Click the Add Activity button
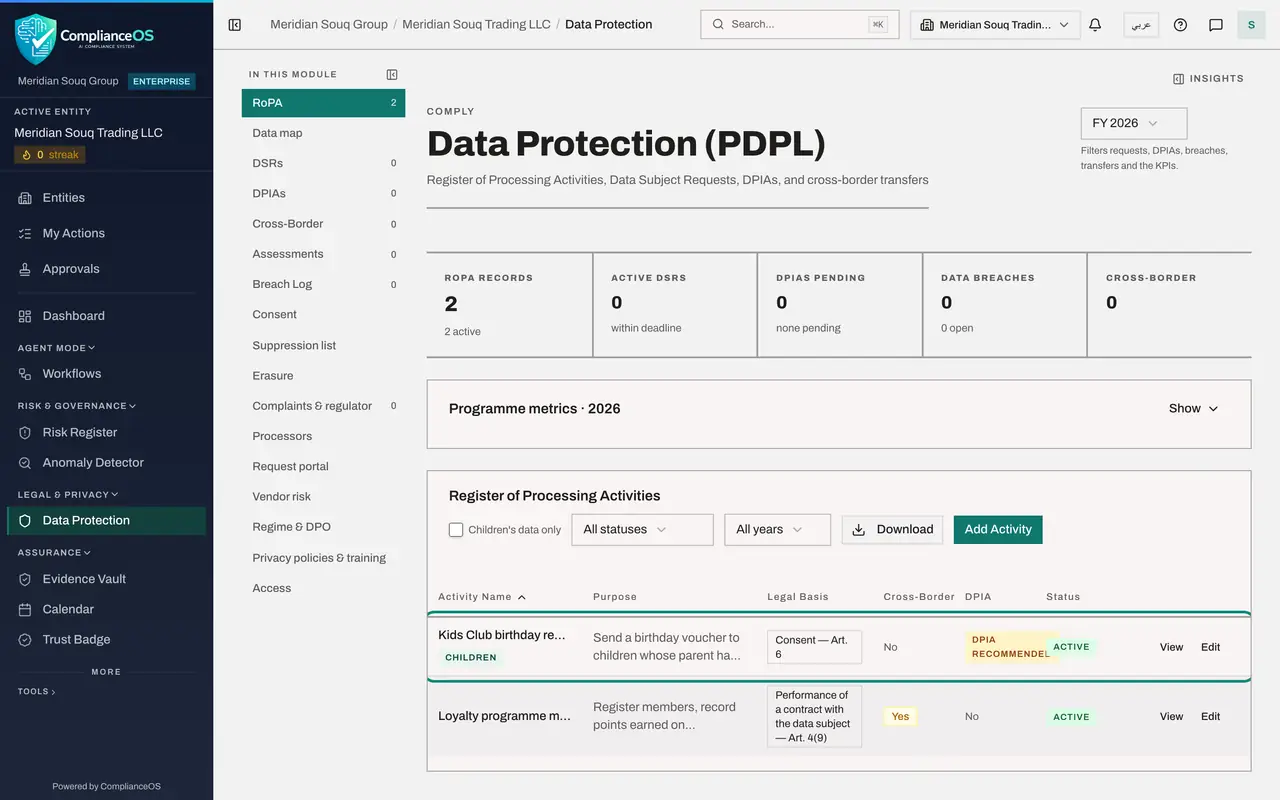 tap(998, 530)
